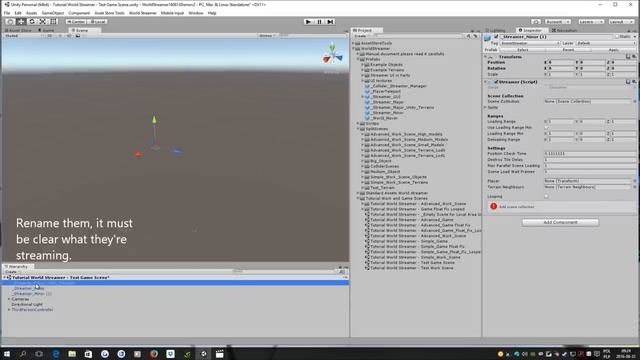The width and height of the screenshot is (640, 360).
Task: Click the Terrain Neighbours object picker circle
Action: (635, 187)
